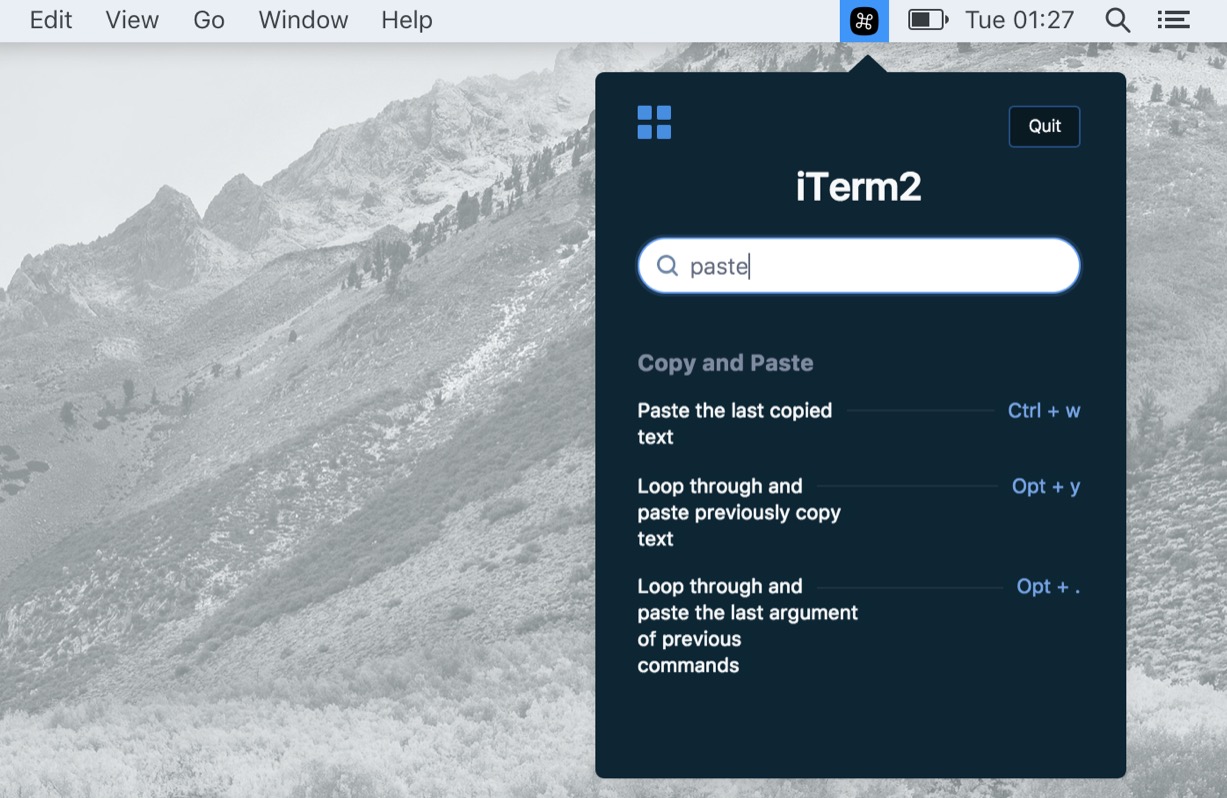
Task: Open the Edit menu
Action: [51, 20]
